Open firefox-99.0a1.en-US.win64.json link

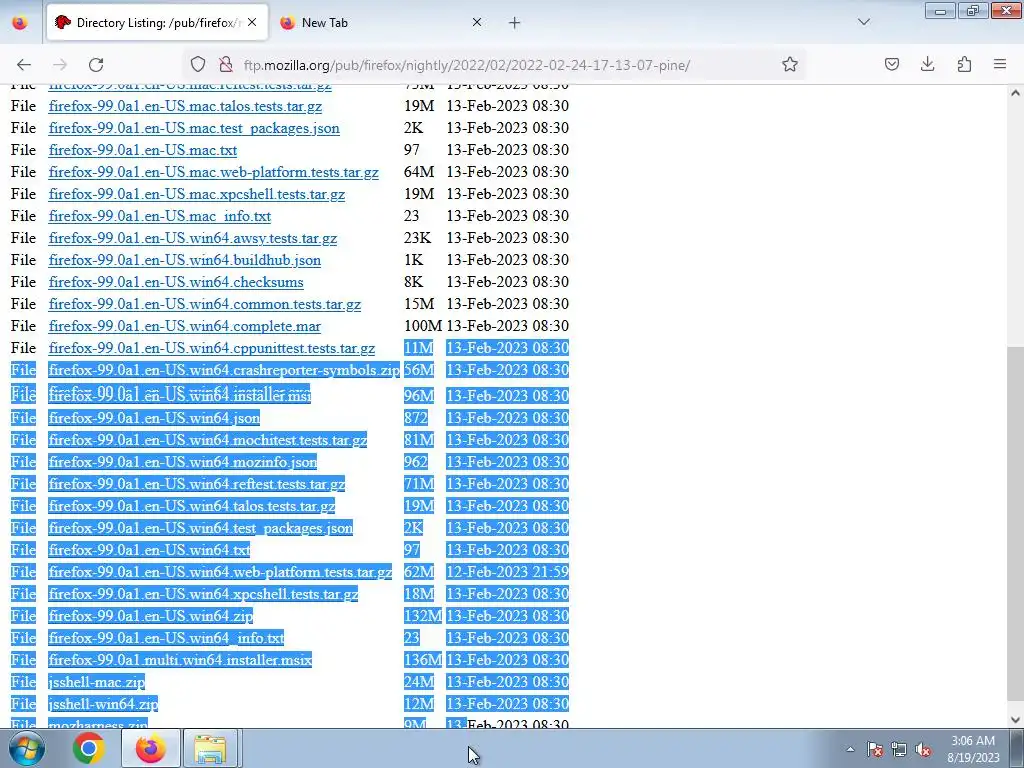(154, 418)
